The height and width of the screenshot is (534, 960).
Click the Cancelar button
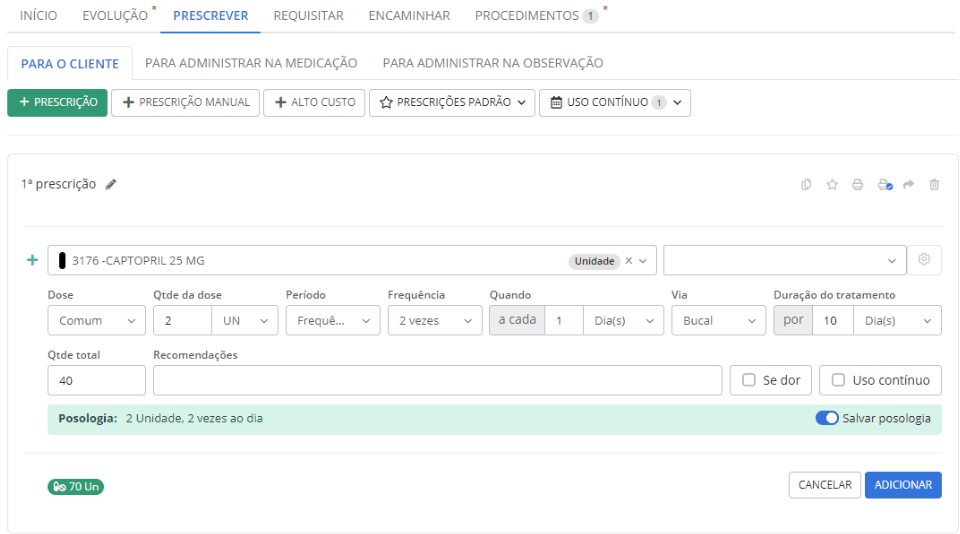[x=825, y=485]
